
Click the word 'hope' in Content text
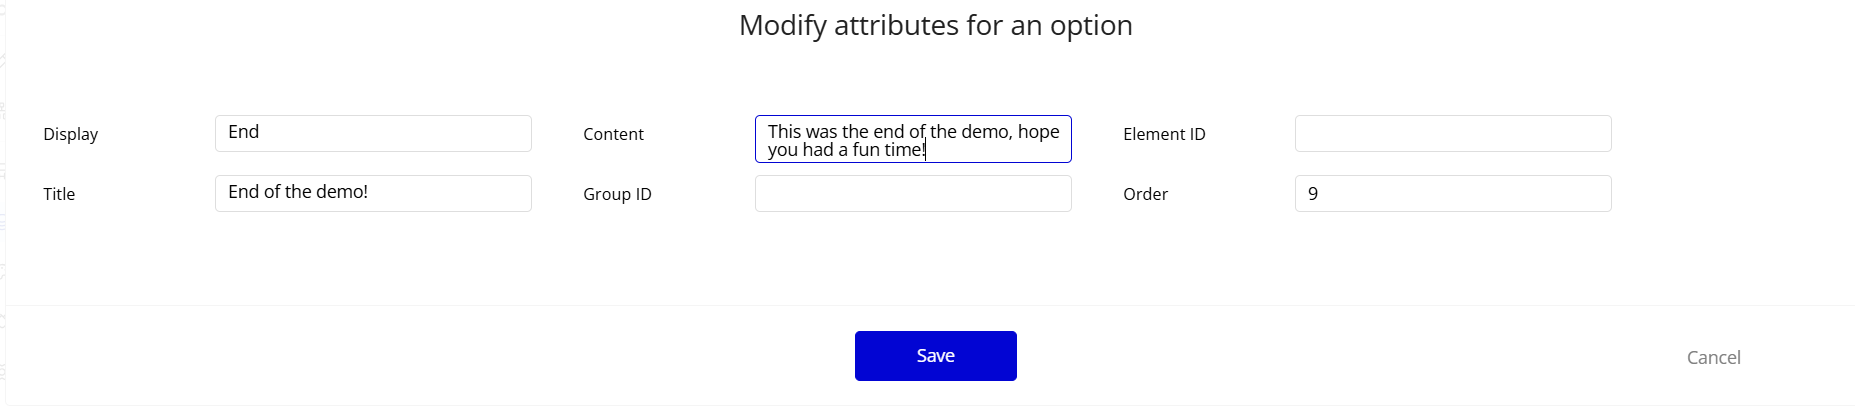coord(1038,131)
